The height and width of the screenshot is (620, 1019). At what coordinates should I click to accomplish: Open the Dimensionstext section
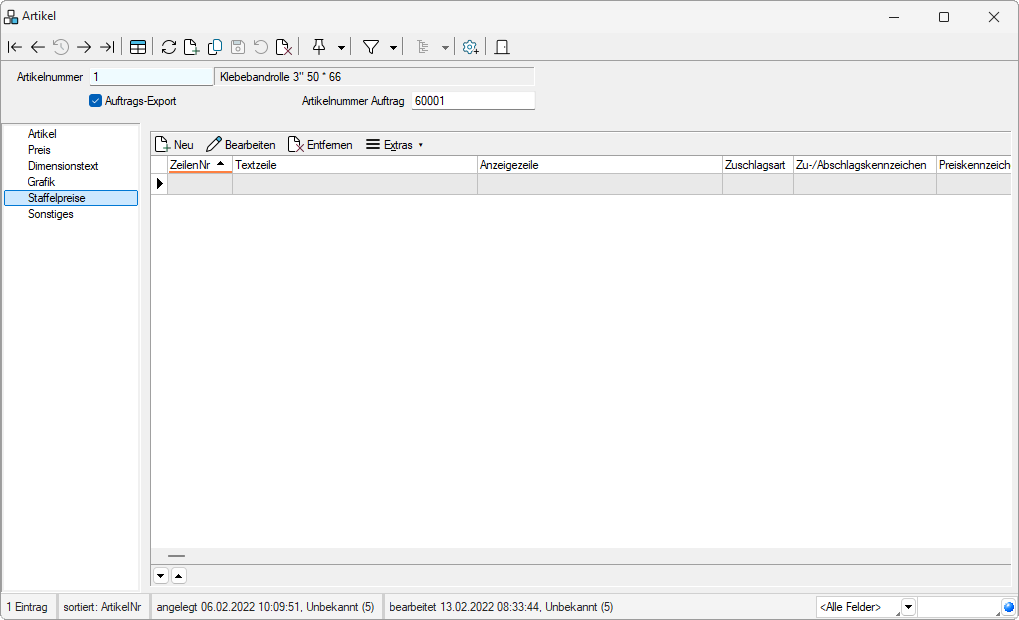pyautogui.click(x=63, y=166)
